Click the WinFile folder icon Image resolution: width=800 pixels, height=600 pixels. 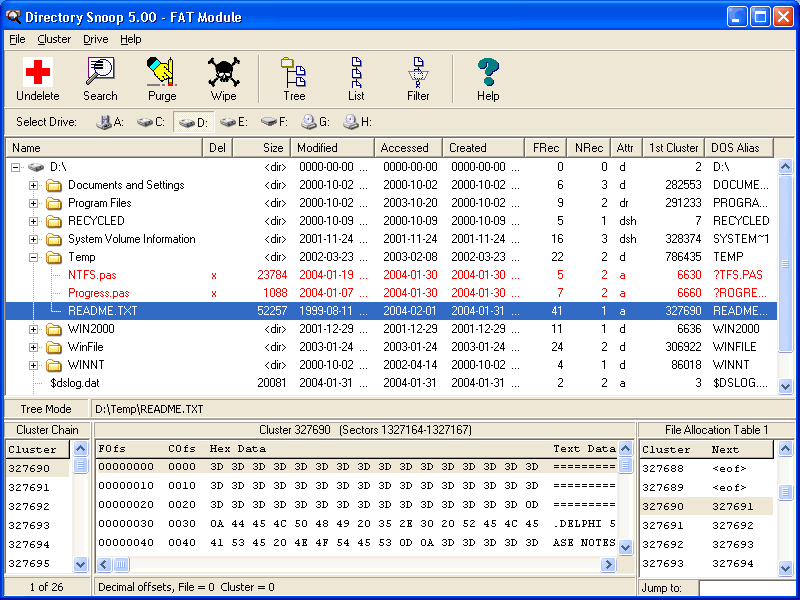pyautogui.click(x=54, y=347)
